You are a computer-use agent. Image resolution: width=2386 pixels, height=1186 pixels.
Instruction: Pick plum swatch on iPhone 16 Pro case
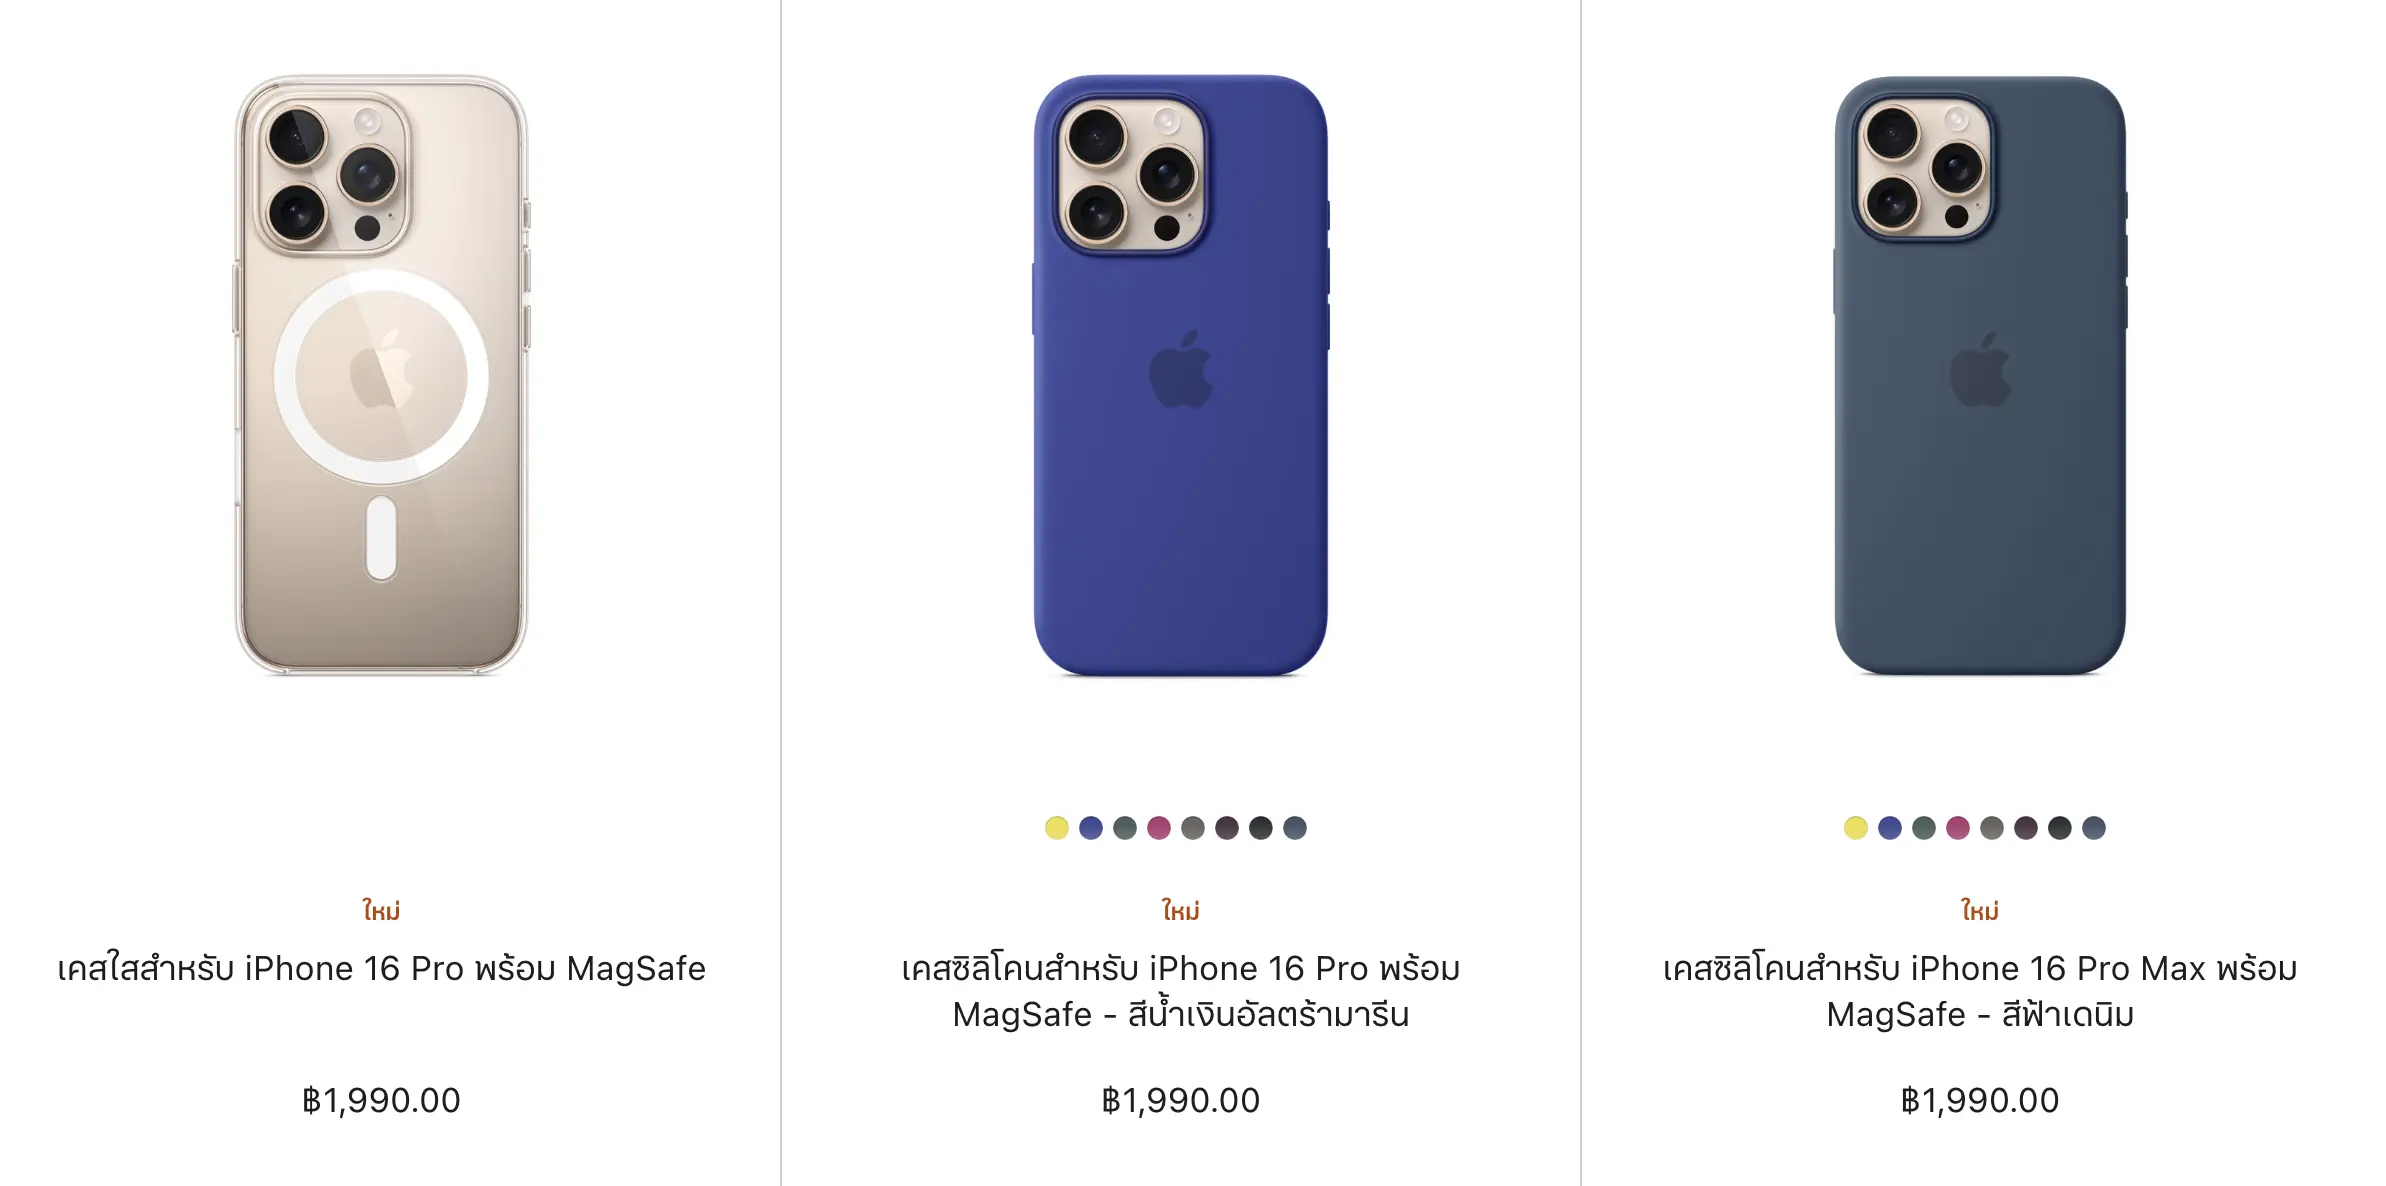point(1227,828)
